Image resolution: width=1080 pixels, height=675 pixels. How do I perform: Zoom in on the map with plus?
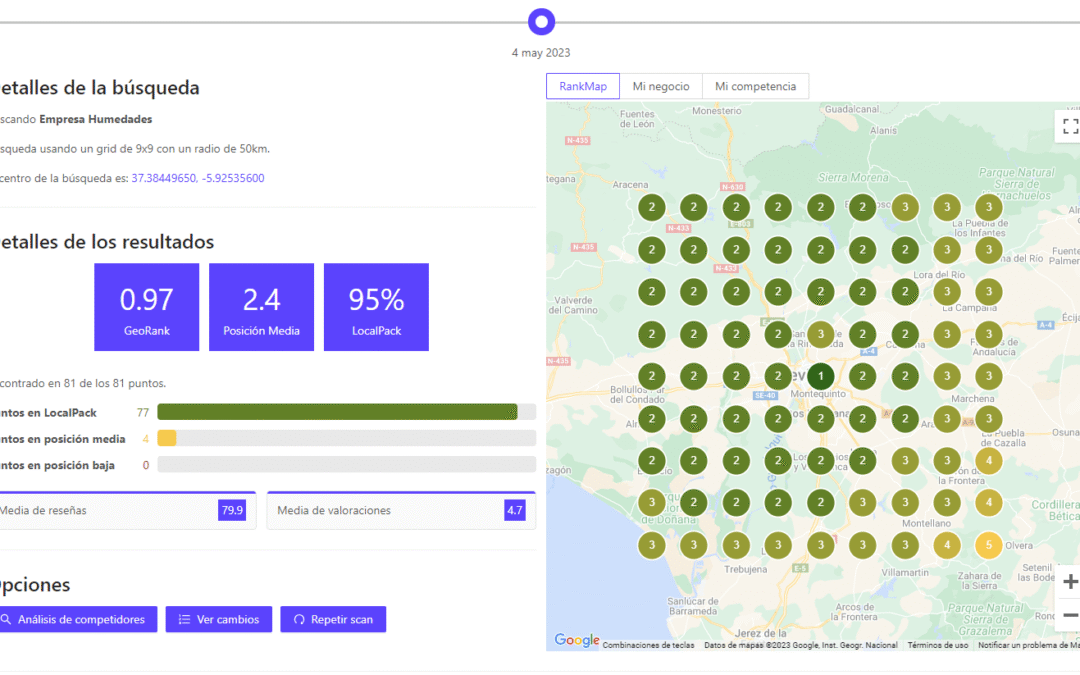(x=1070, y=582)
